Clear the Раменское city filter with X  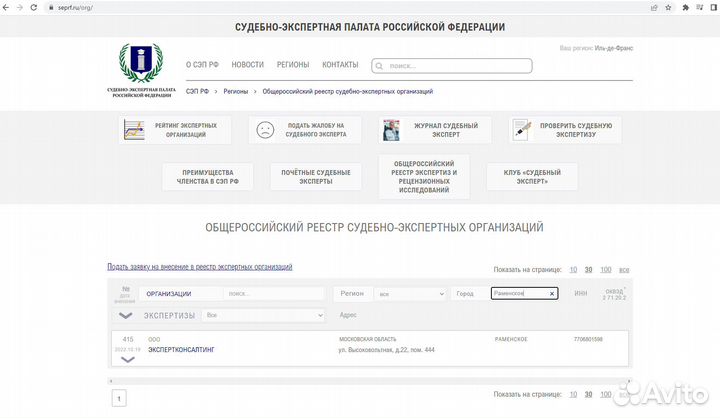pos(552,294)
